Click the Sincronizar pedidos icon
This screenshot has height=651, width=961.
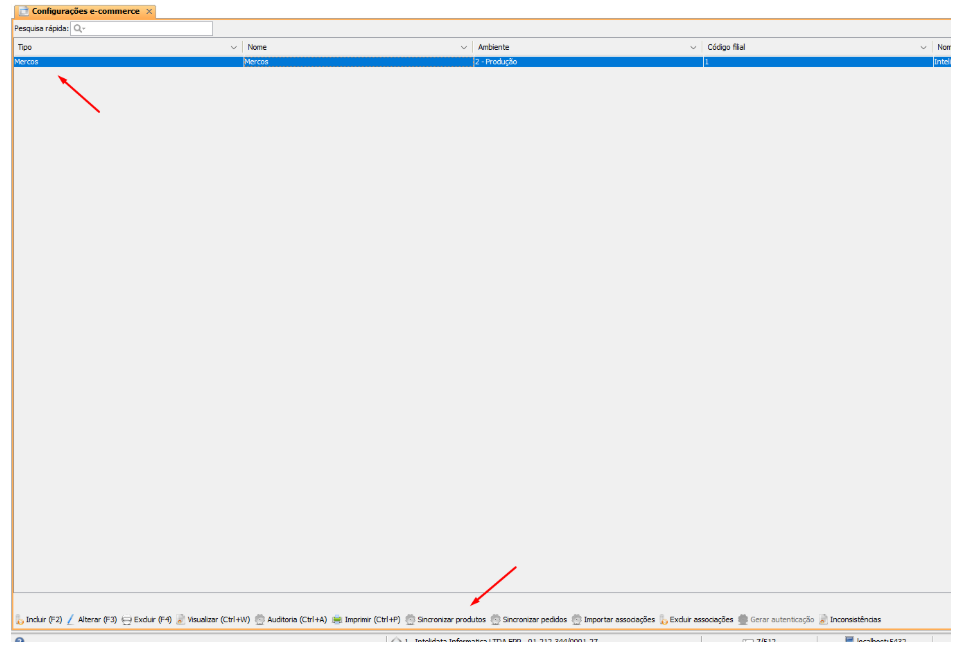pyautogui.click(x=496, y=620)
